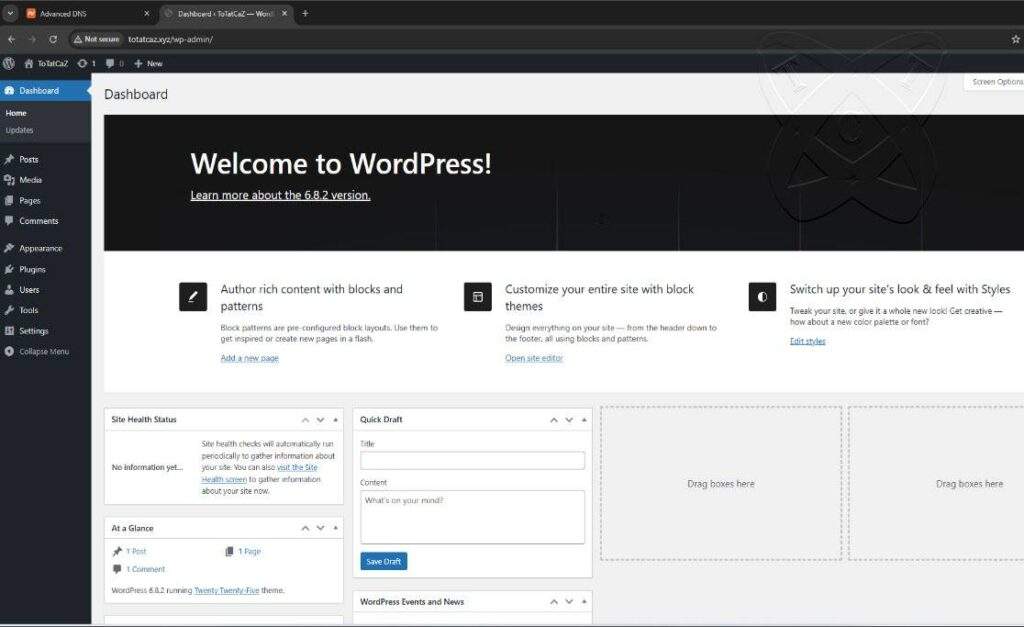Open the Updates submenu item
Screen dimensions: 1024x627
[19, 130]
